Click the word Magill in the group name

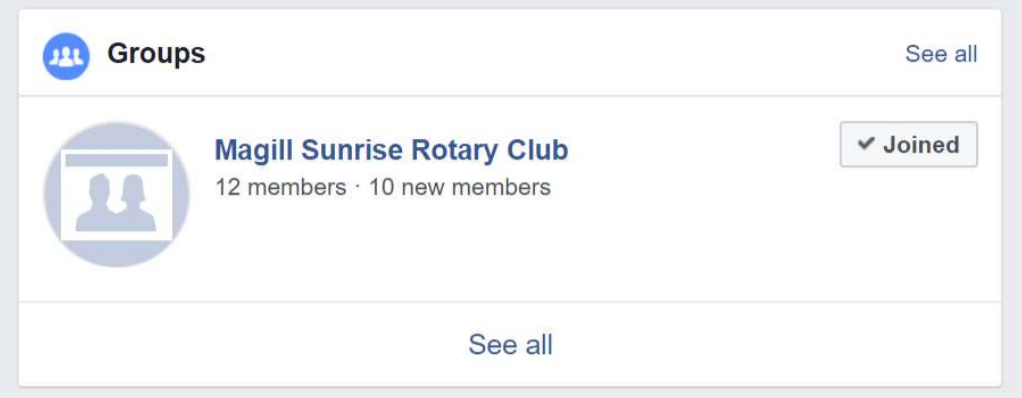click(x=254, y=150)
